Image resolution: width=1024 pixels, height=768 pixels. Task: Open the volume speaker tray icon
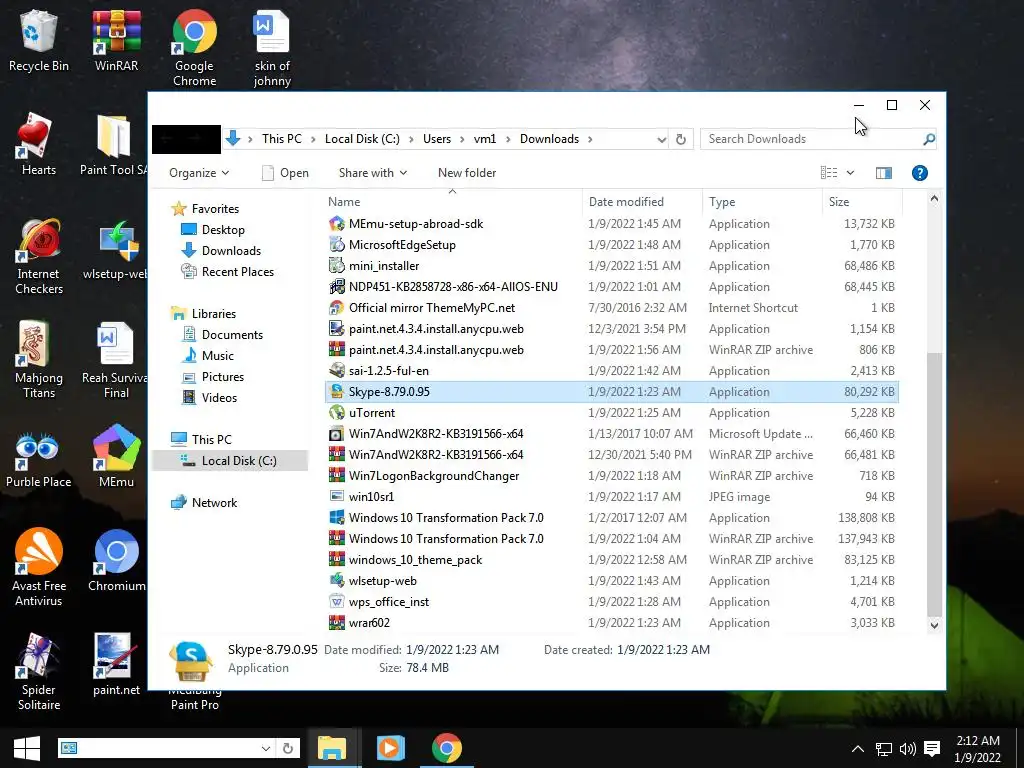click(x=907, y=749)
